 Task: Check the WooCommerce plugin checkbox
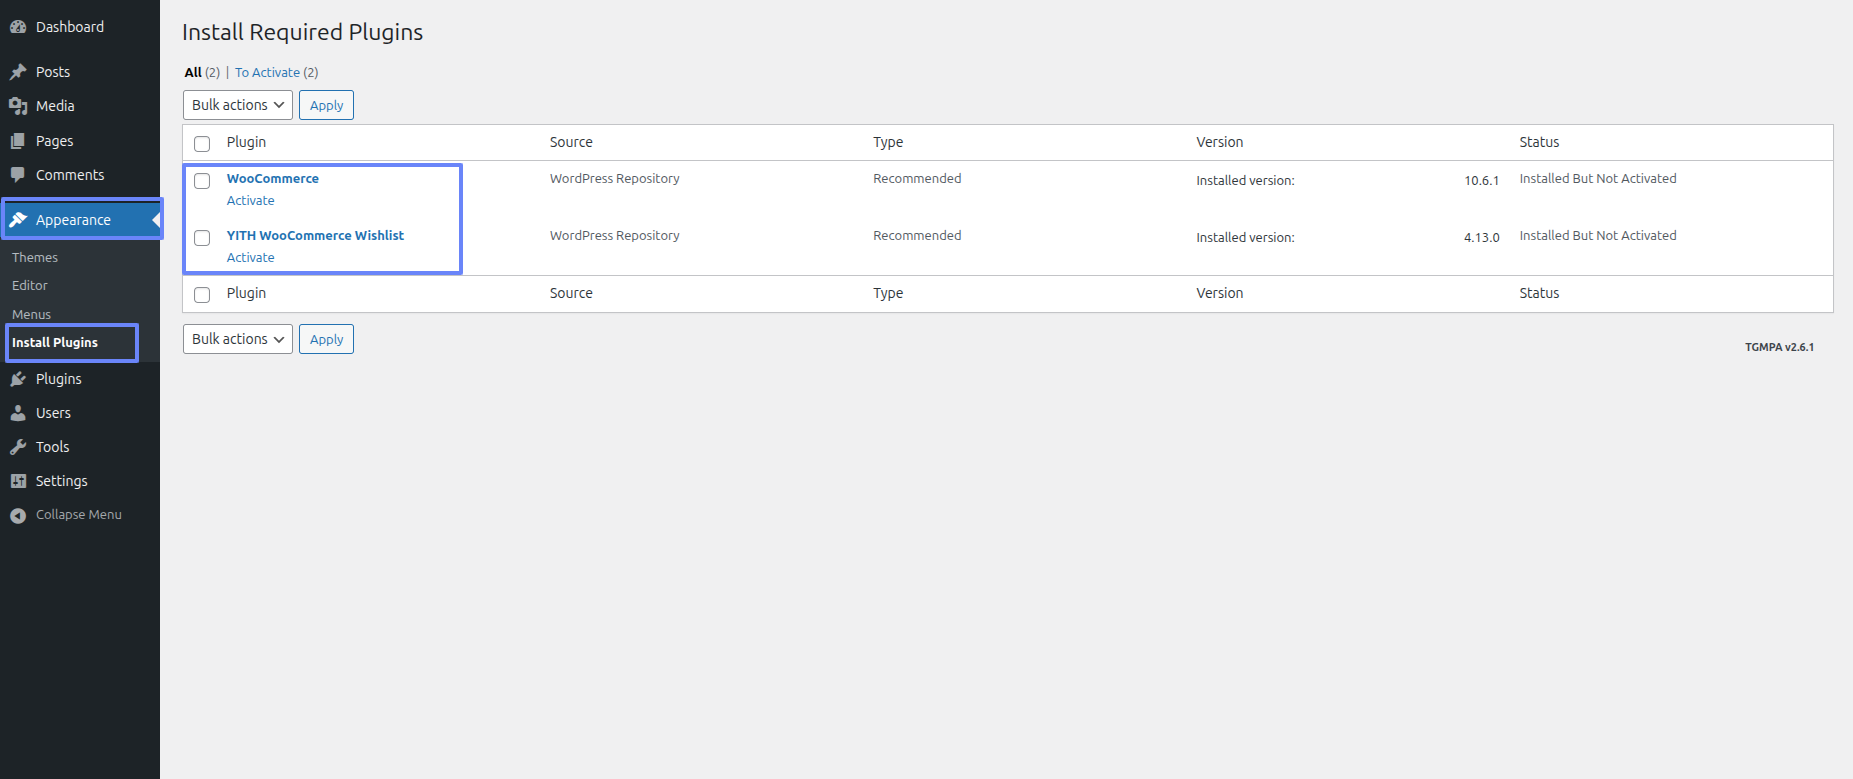click(202, 181)
